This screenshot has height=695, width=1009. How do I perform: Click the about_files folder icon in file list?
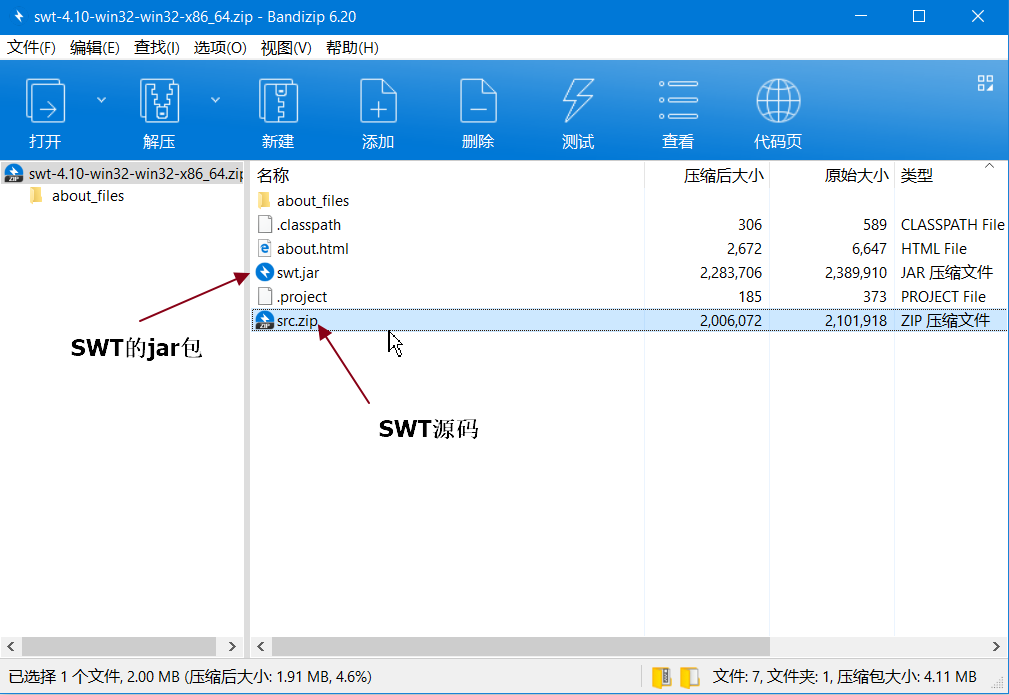coord(264,200)
